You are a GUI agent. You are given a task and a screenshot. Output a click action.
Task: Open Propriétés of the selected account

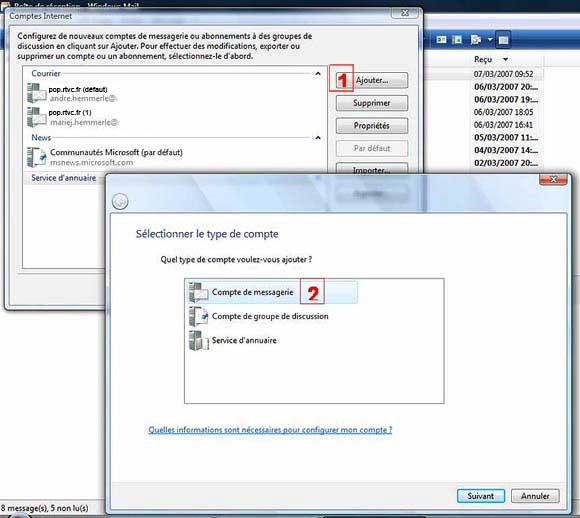click(x=372, y=126)
